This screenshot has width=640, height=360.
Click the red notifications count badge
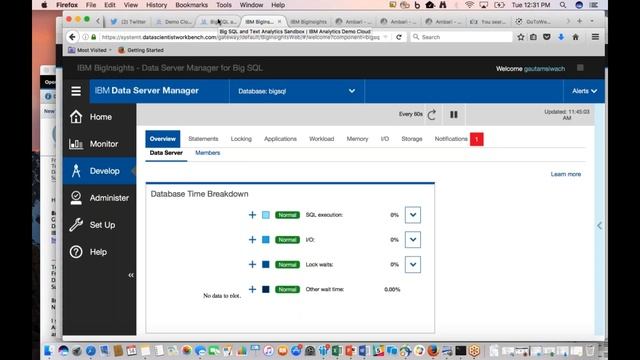click(x=477, y=139)
